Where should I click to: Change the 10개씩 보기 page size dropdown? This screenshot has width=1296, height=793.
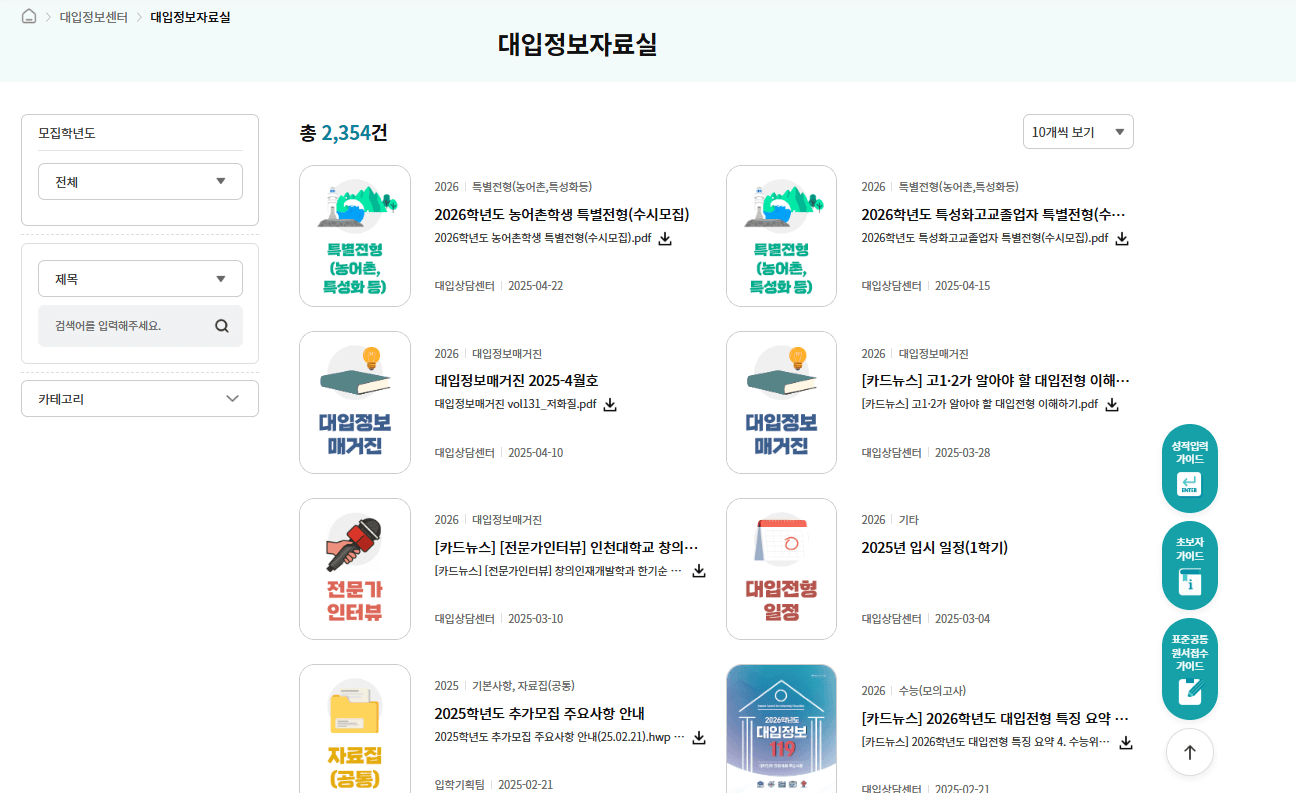click(x=1078, y=131)
